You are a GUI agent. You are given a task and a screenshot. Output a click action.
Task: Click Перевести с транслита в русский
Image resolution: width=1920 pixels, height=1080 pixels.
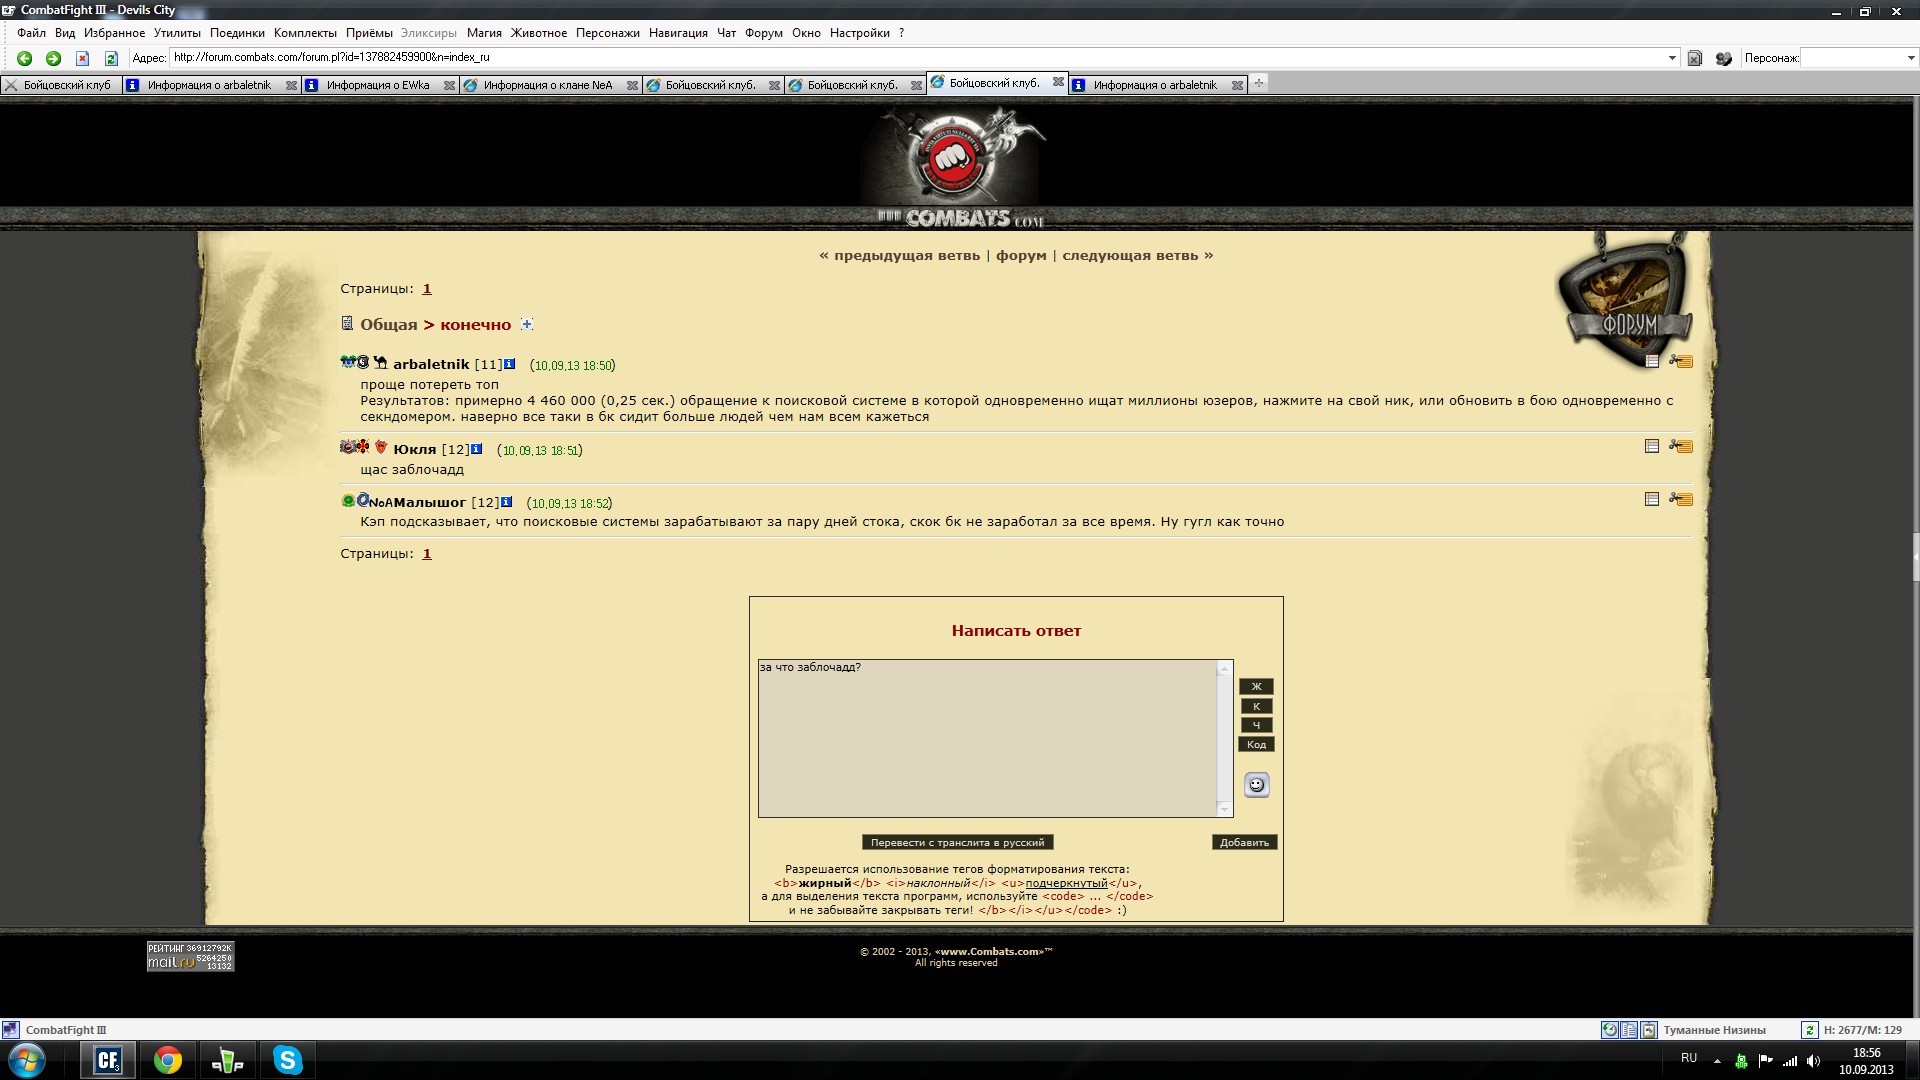click(957, 842)
